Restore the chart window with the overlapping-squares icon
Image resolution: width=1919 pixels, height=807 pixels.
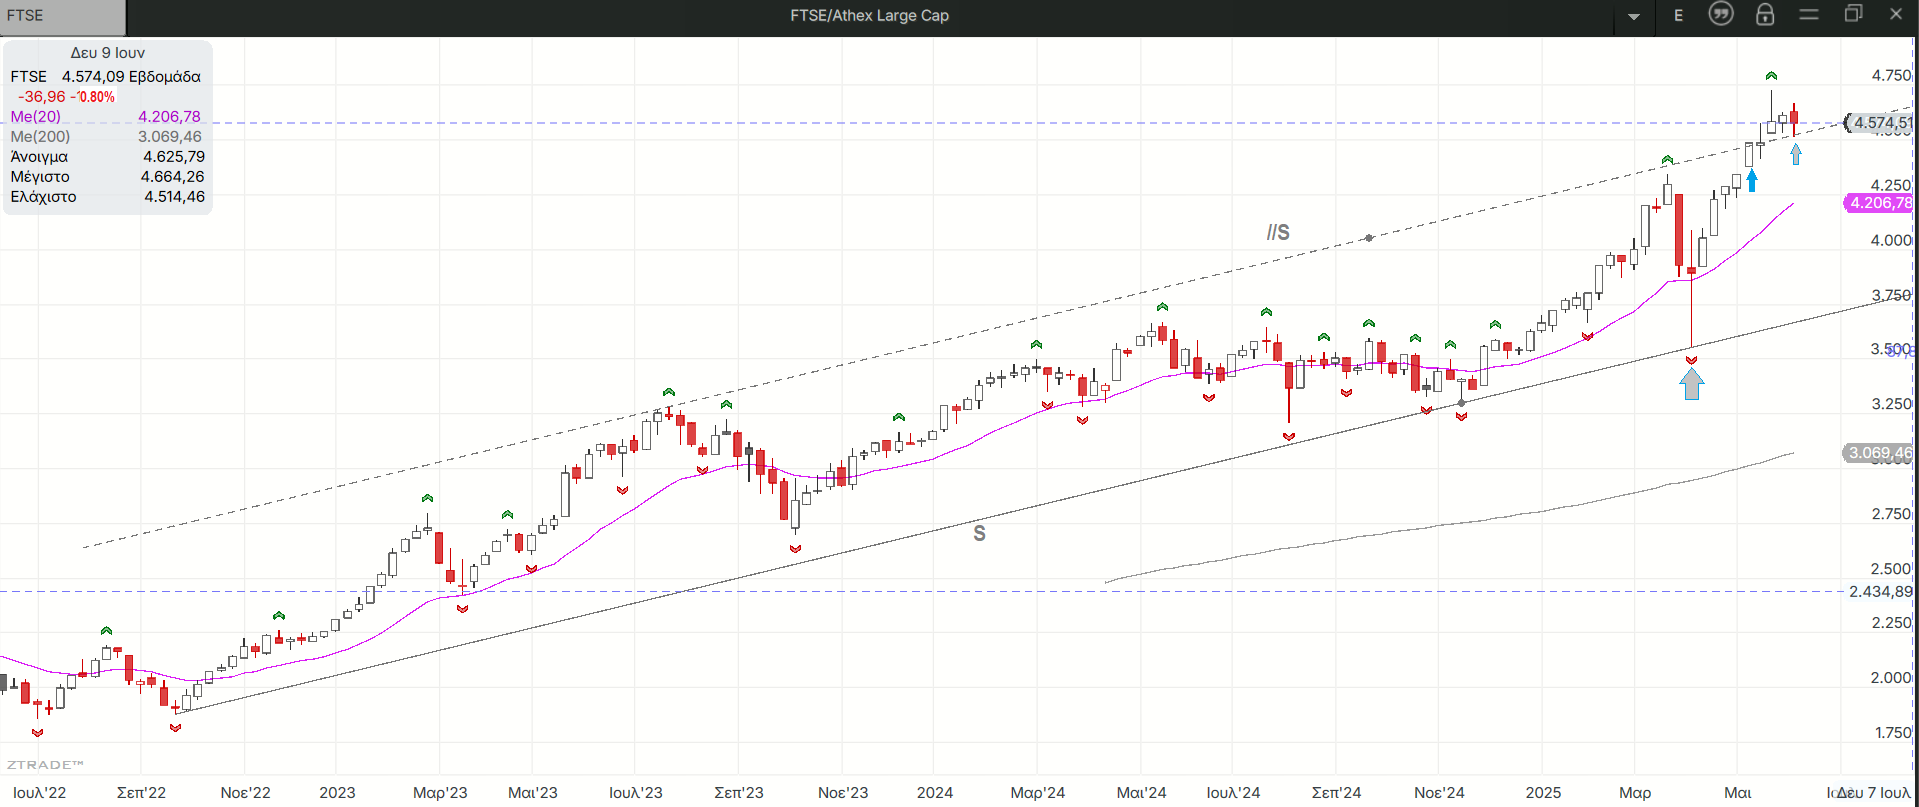click(1853, 14)
